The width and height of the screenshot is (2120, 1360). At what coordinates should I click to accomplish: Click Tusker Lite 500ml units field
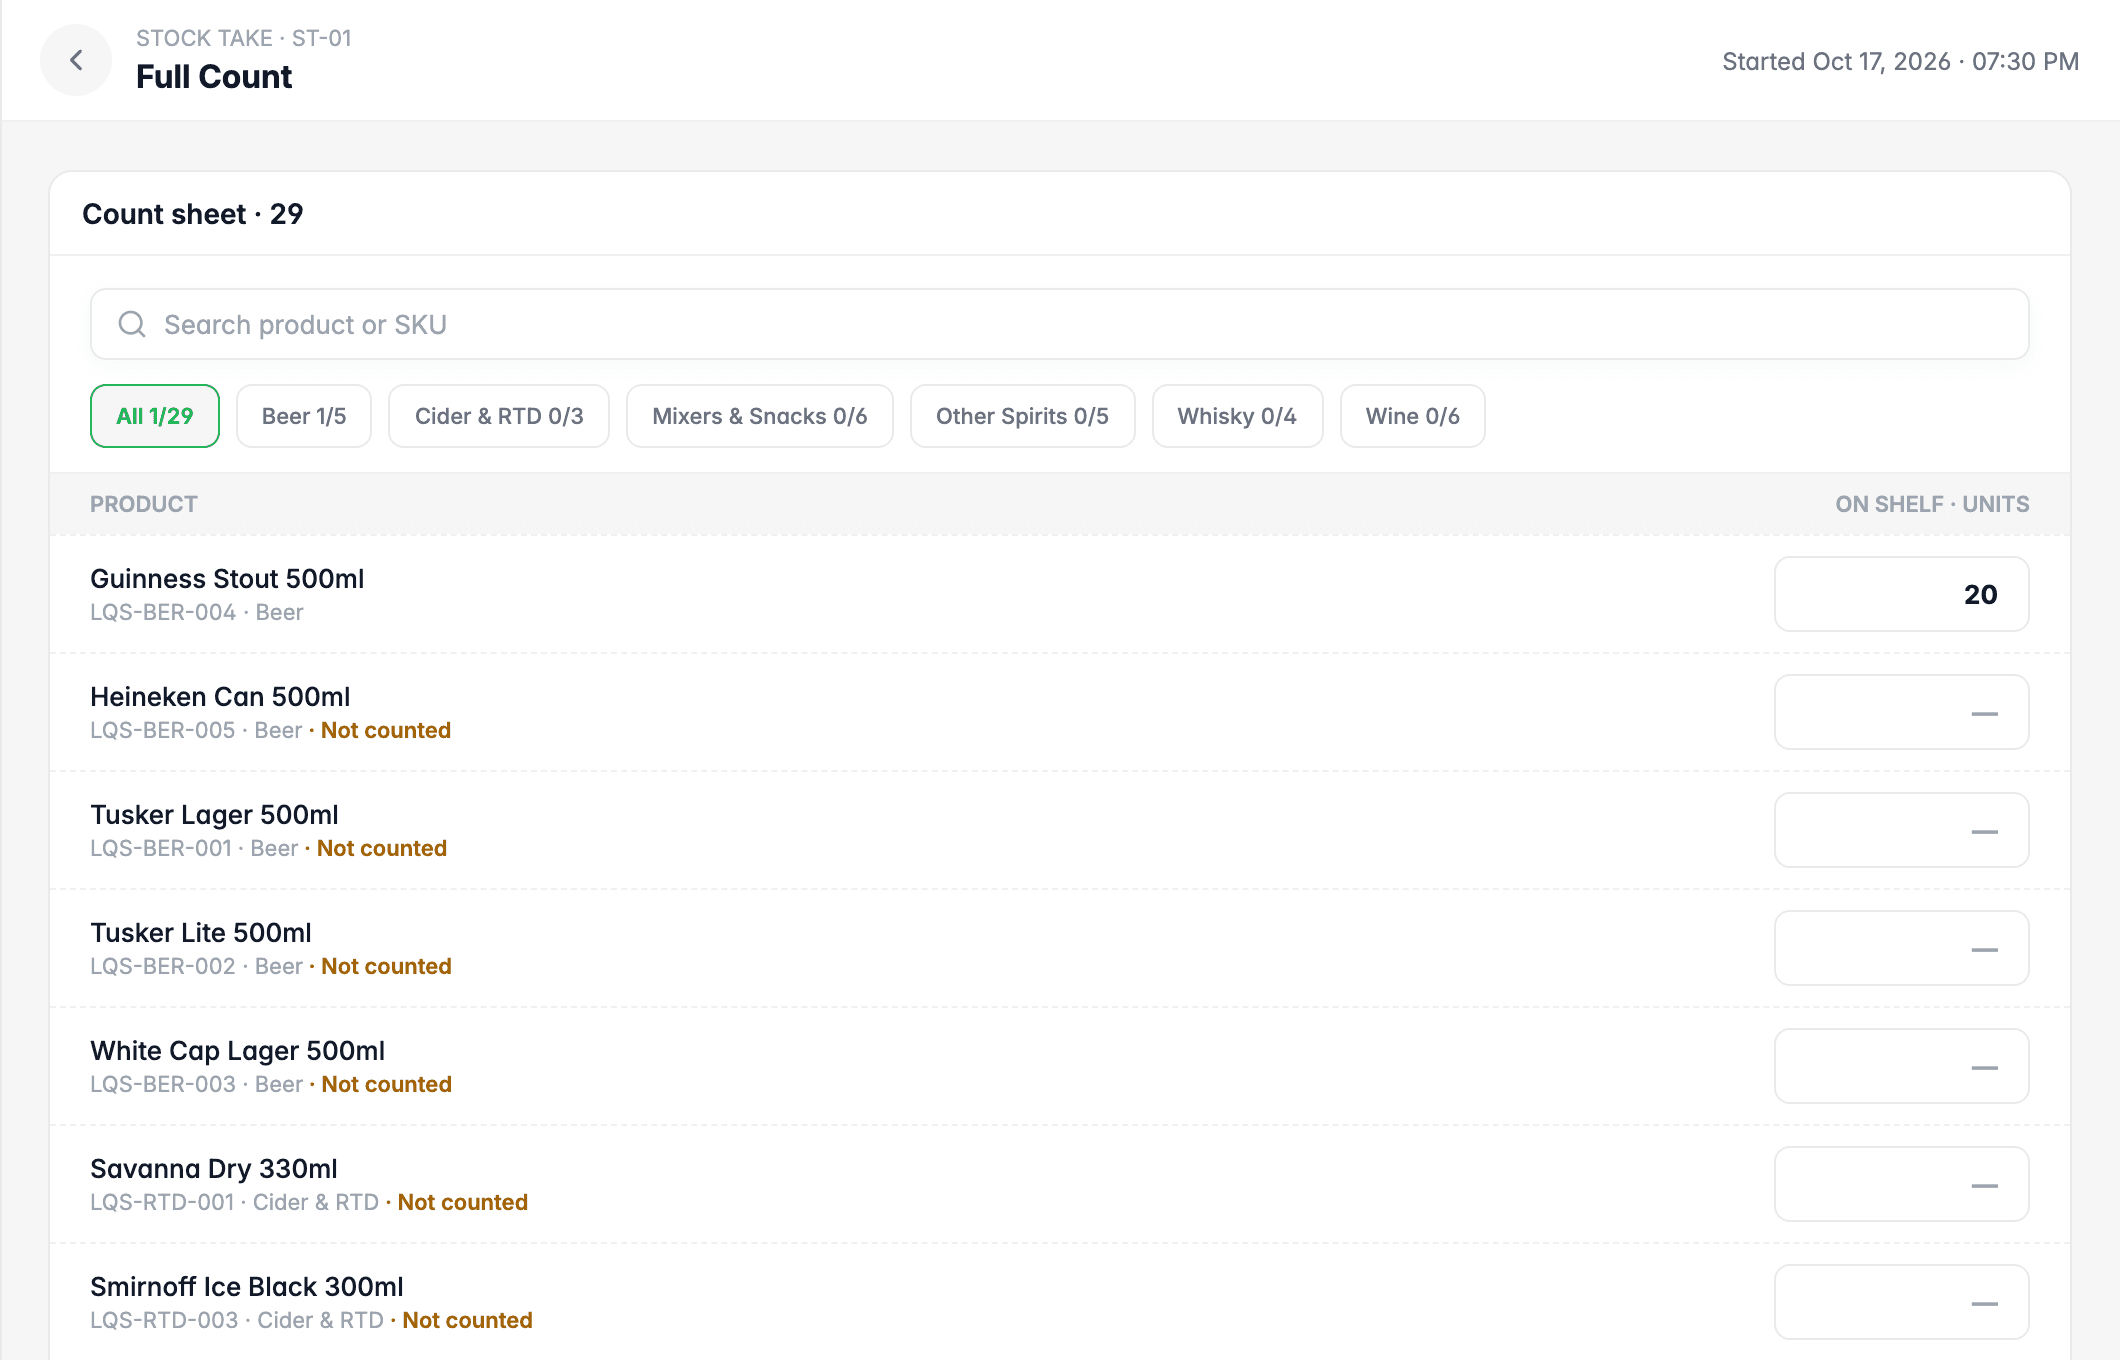pos(1901,948)
